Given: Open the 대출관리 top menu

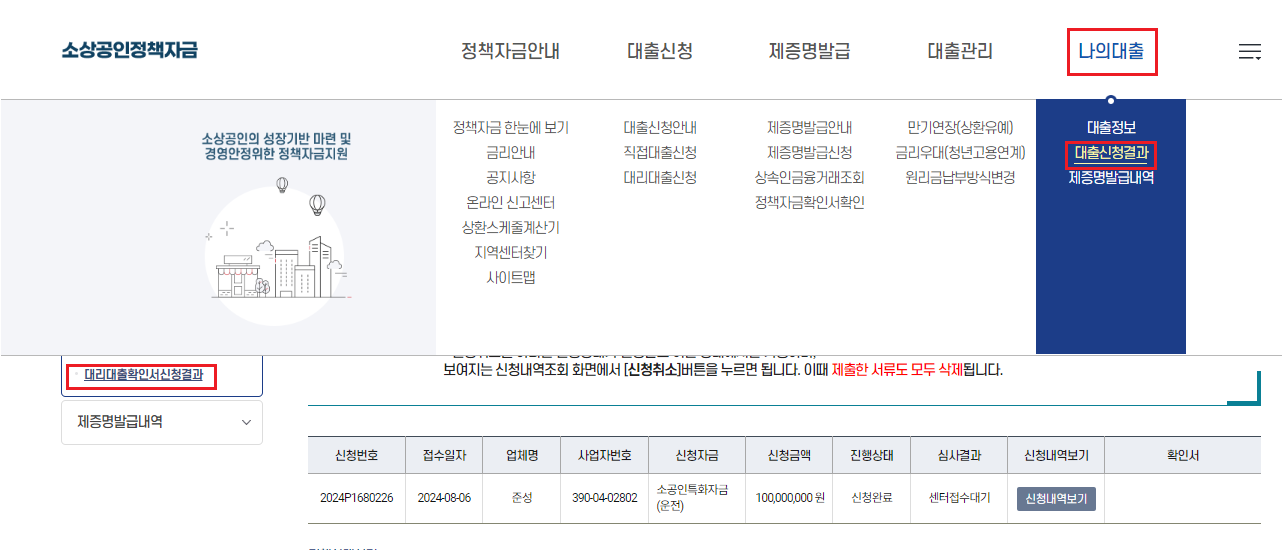Looking at the screenshot, I should pyautogui.click(x=960, y=51).
